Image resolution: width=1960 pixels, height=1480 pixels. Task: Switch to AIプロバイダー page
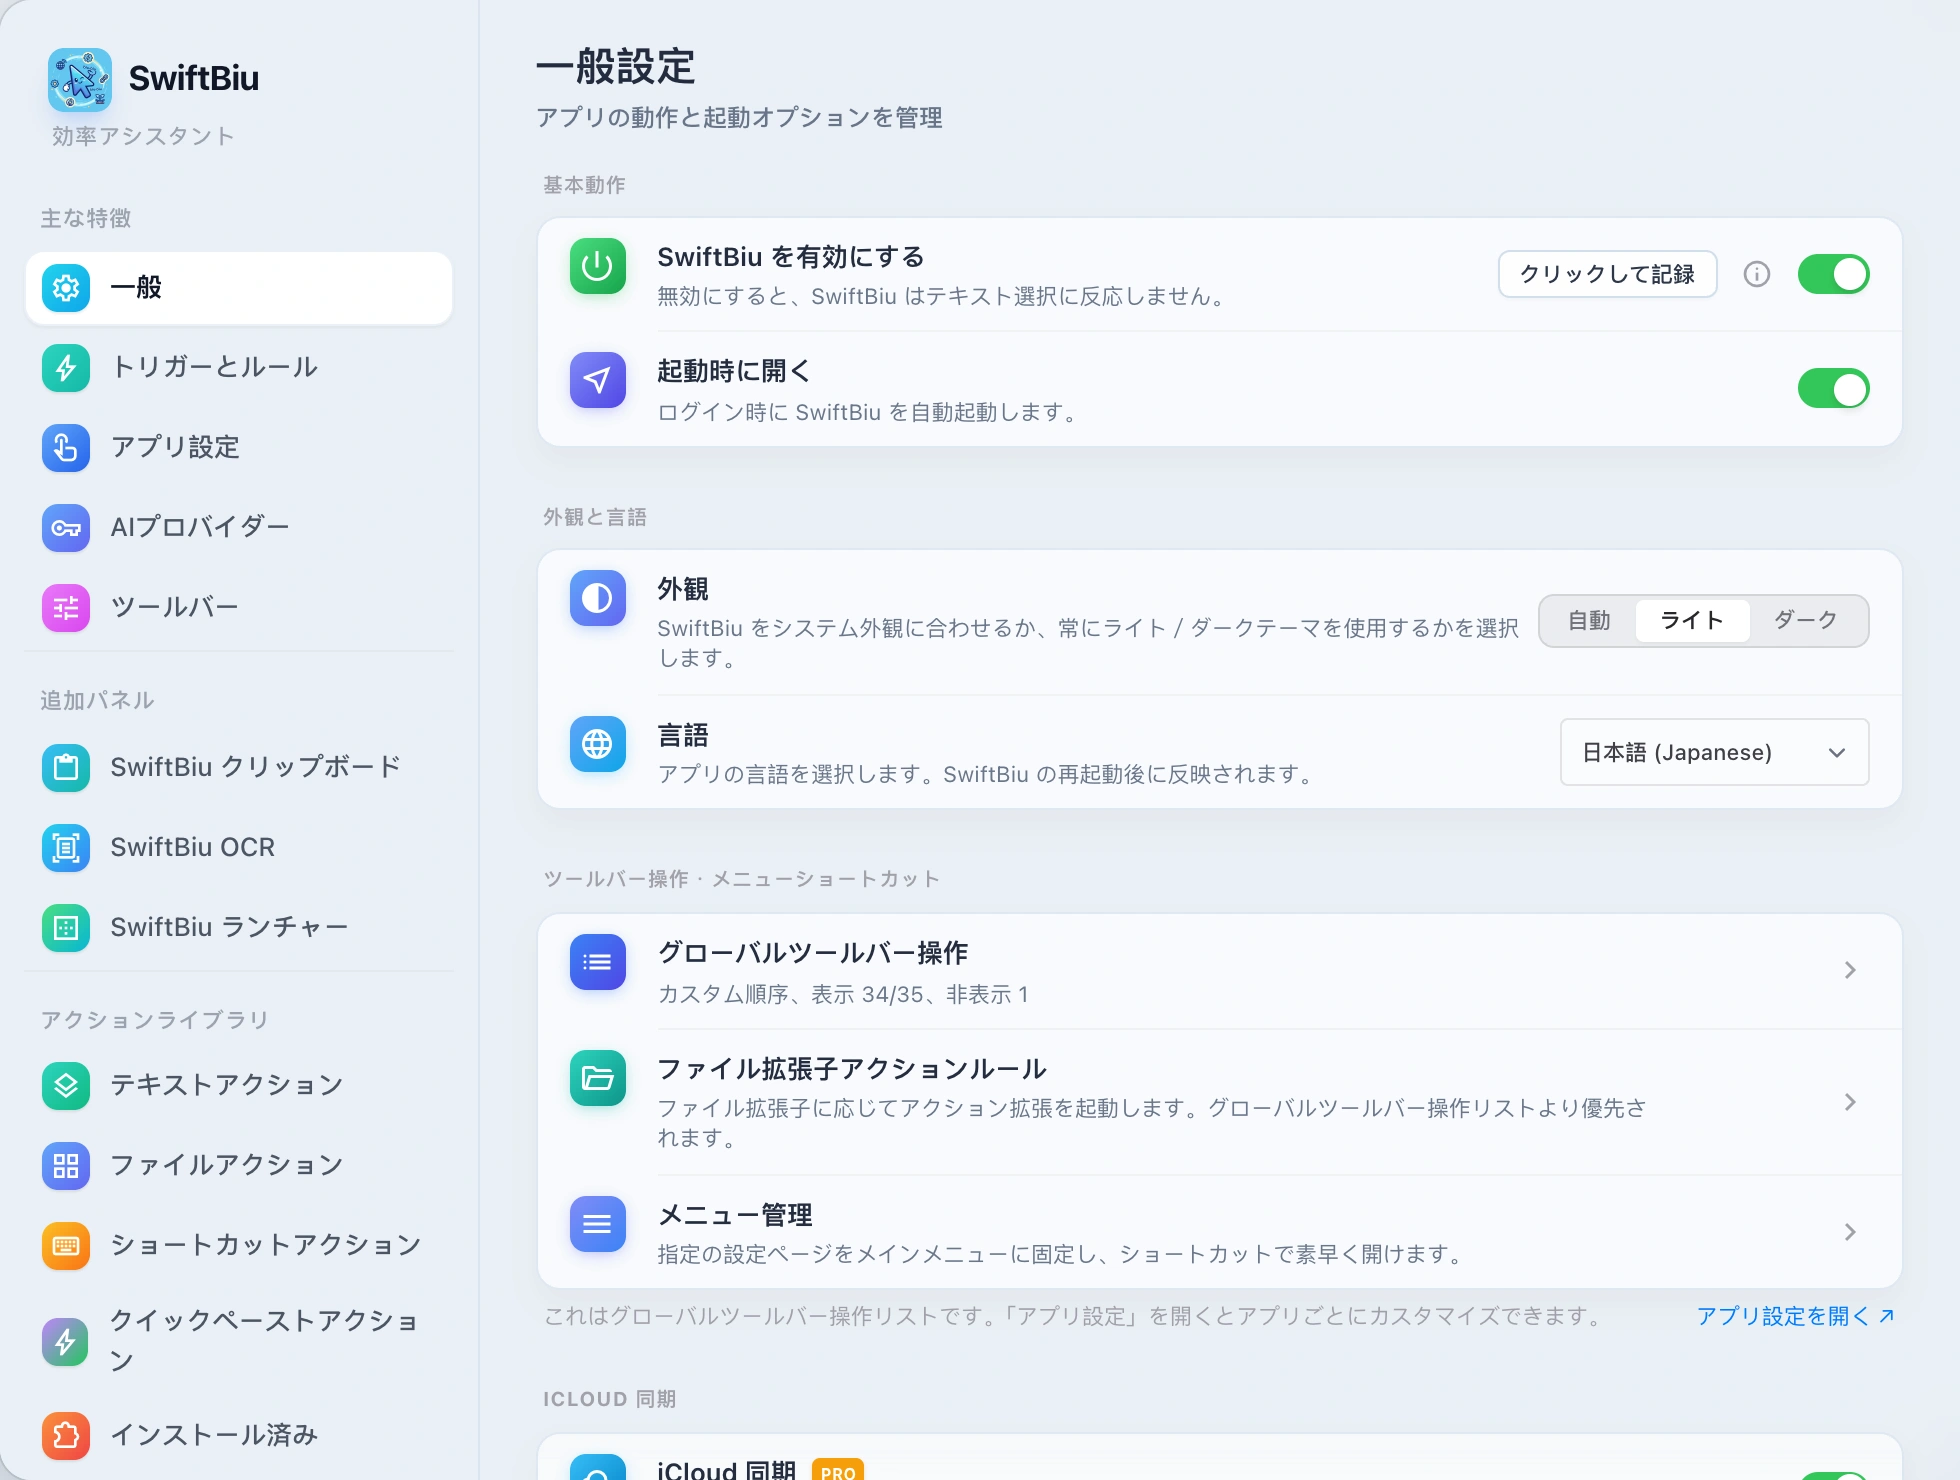(x=239, y=528)
